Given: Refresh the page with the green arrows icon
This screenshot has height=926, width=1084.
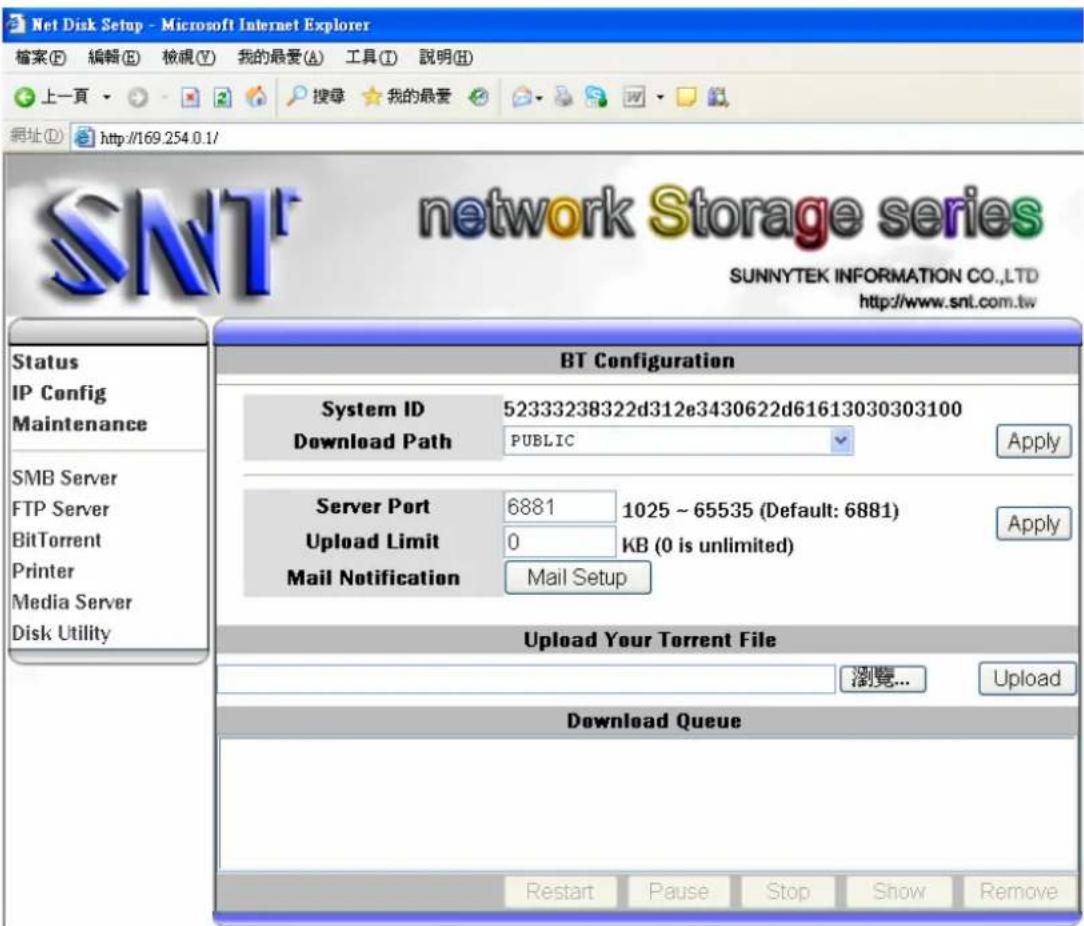Looking at the screenshot, I should click(x=222, y=98).
